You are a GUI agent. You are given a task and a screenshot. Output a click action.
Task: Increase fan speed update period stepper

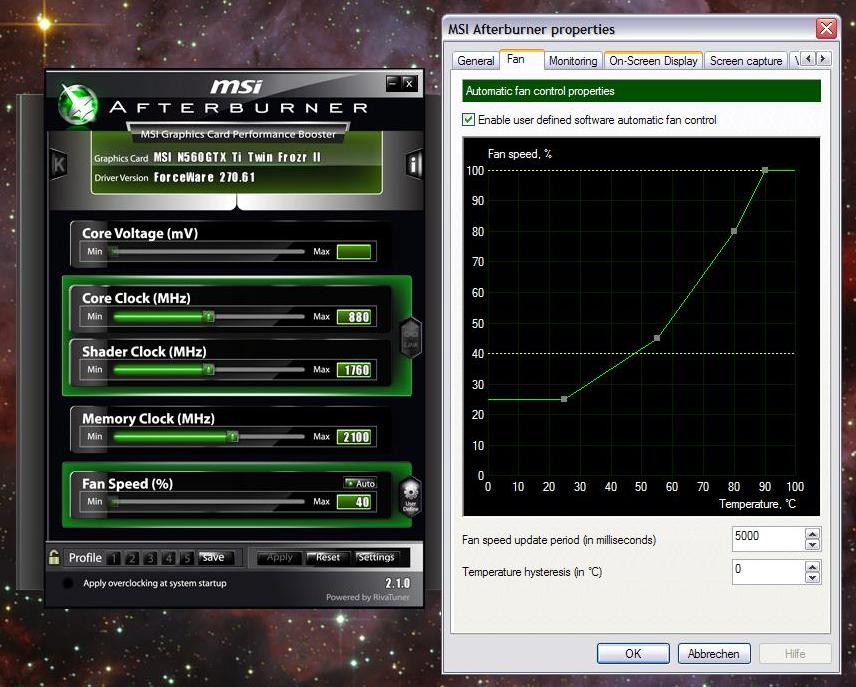point(812,534)
